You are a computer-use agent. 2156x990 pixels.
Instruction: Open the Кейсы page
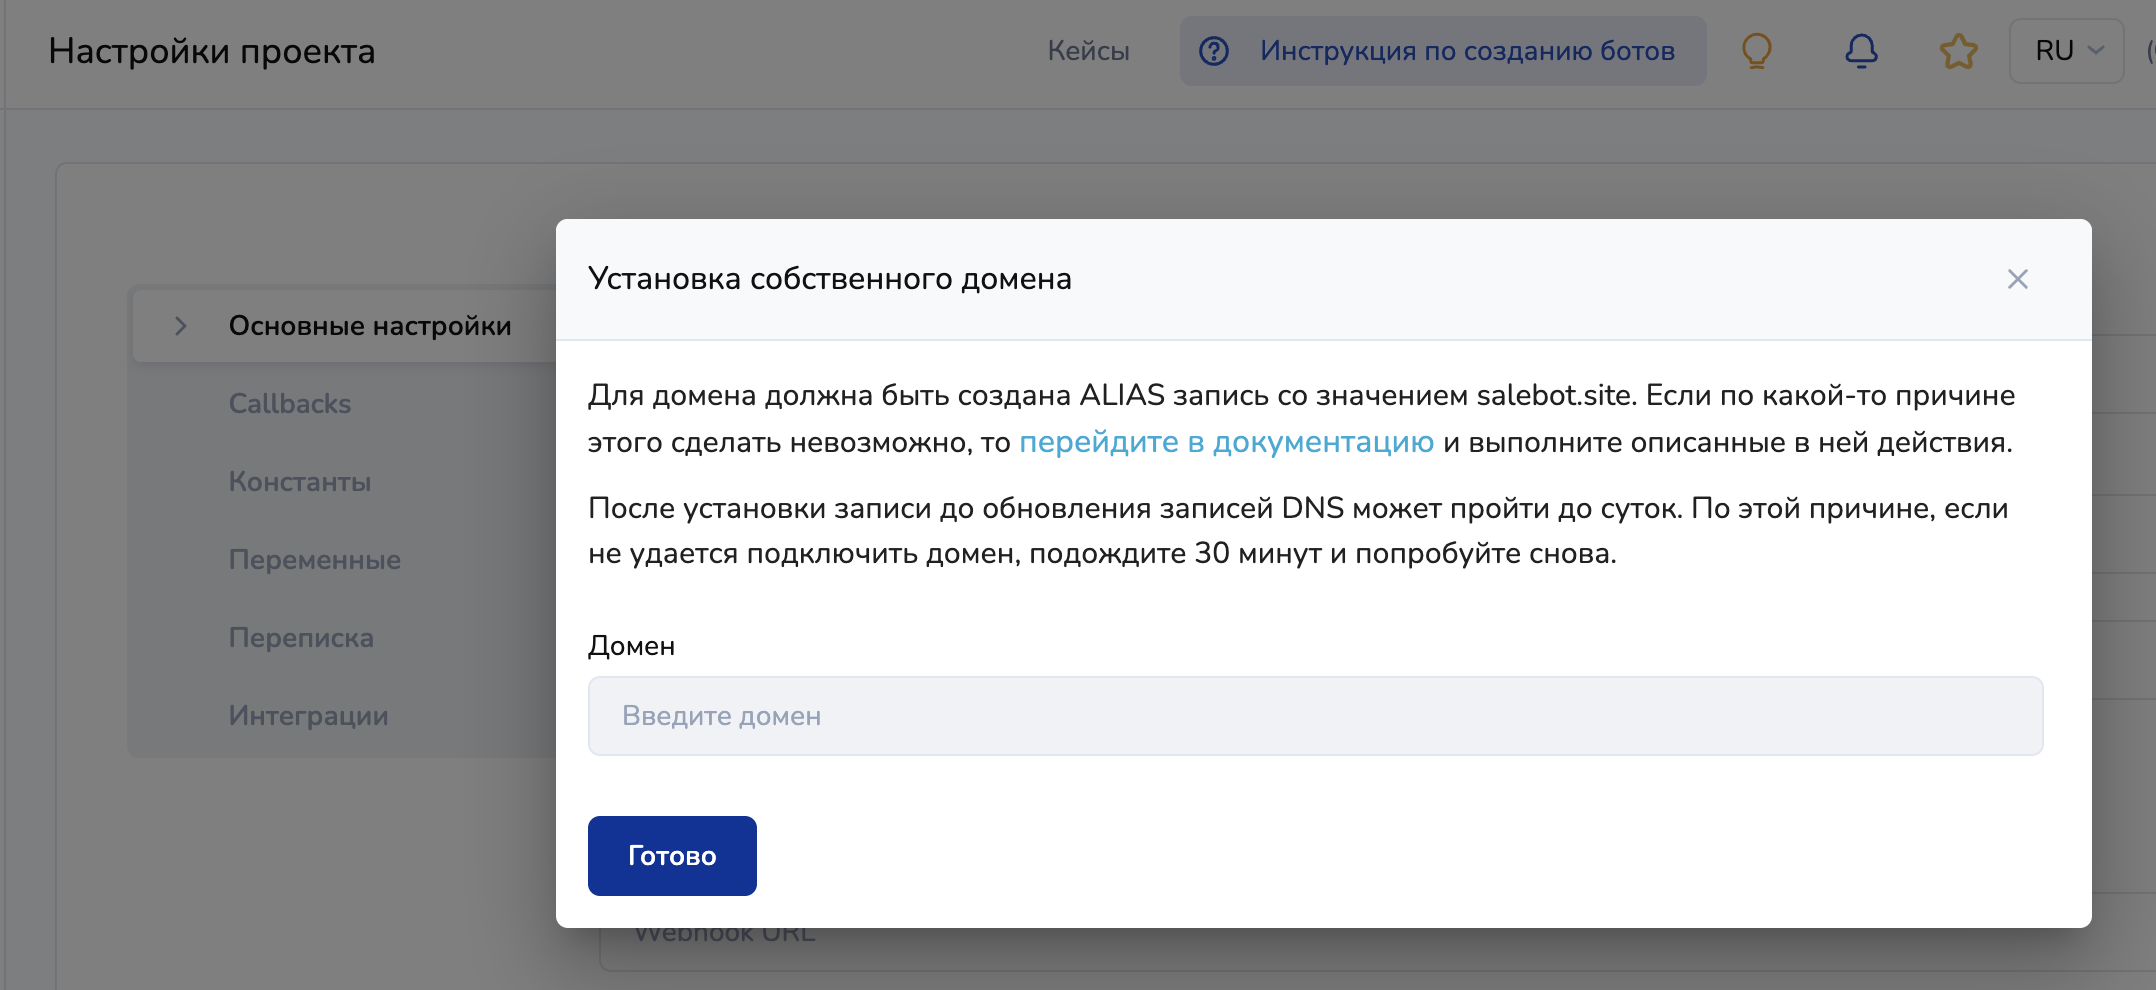[x=1088, y=51]
